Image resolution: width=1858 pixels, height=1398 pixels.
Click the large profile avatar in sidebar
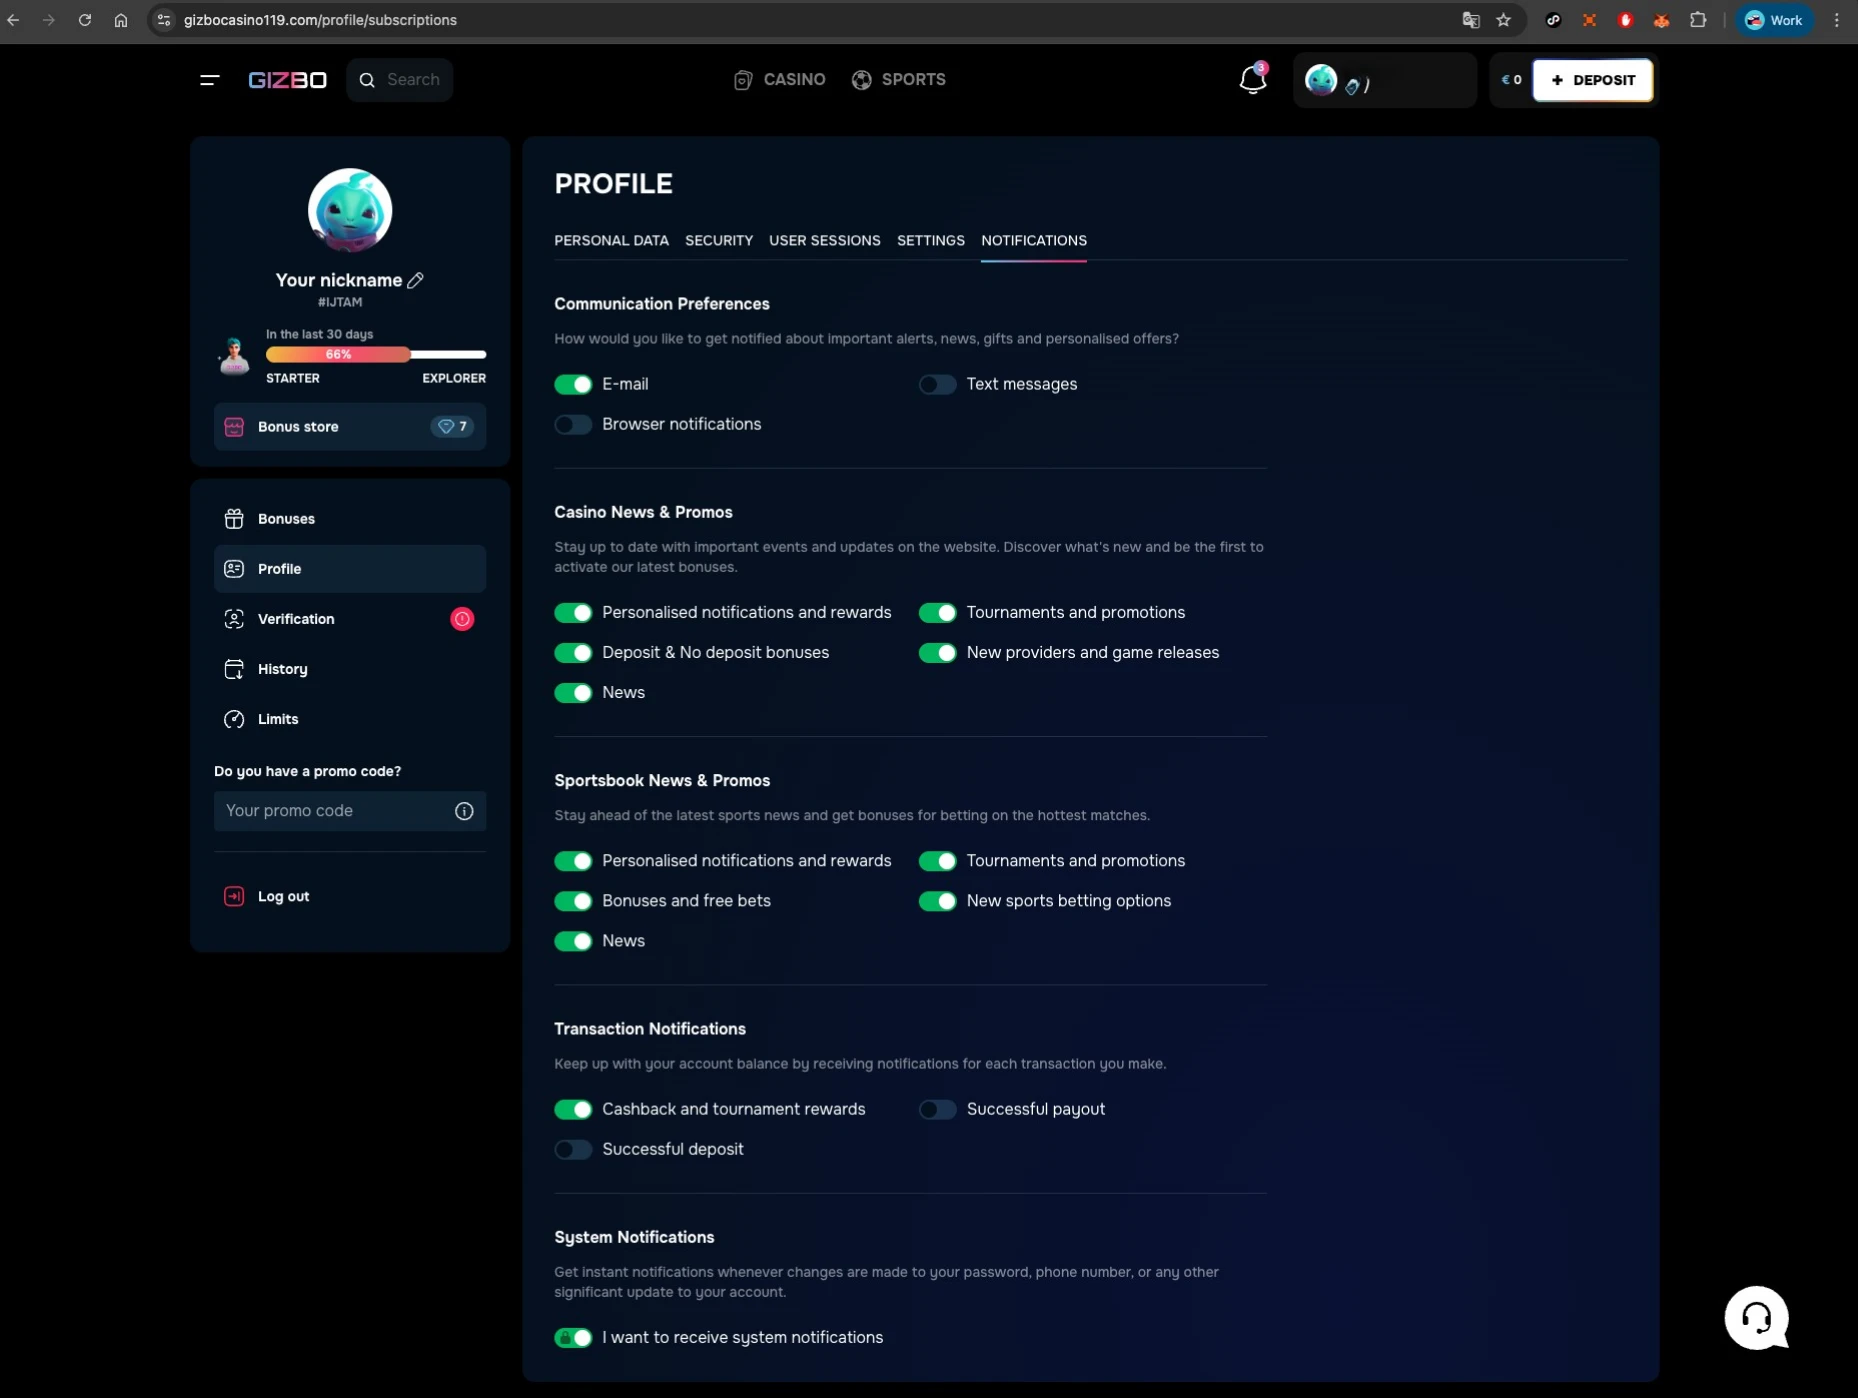tap(350, 210)
